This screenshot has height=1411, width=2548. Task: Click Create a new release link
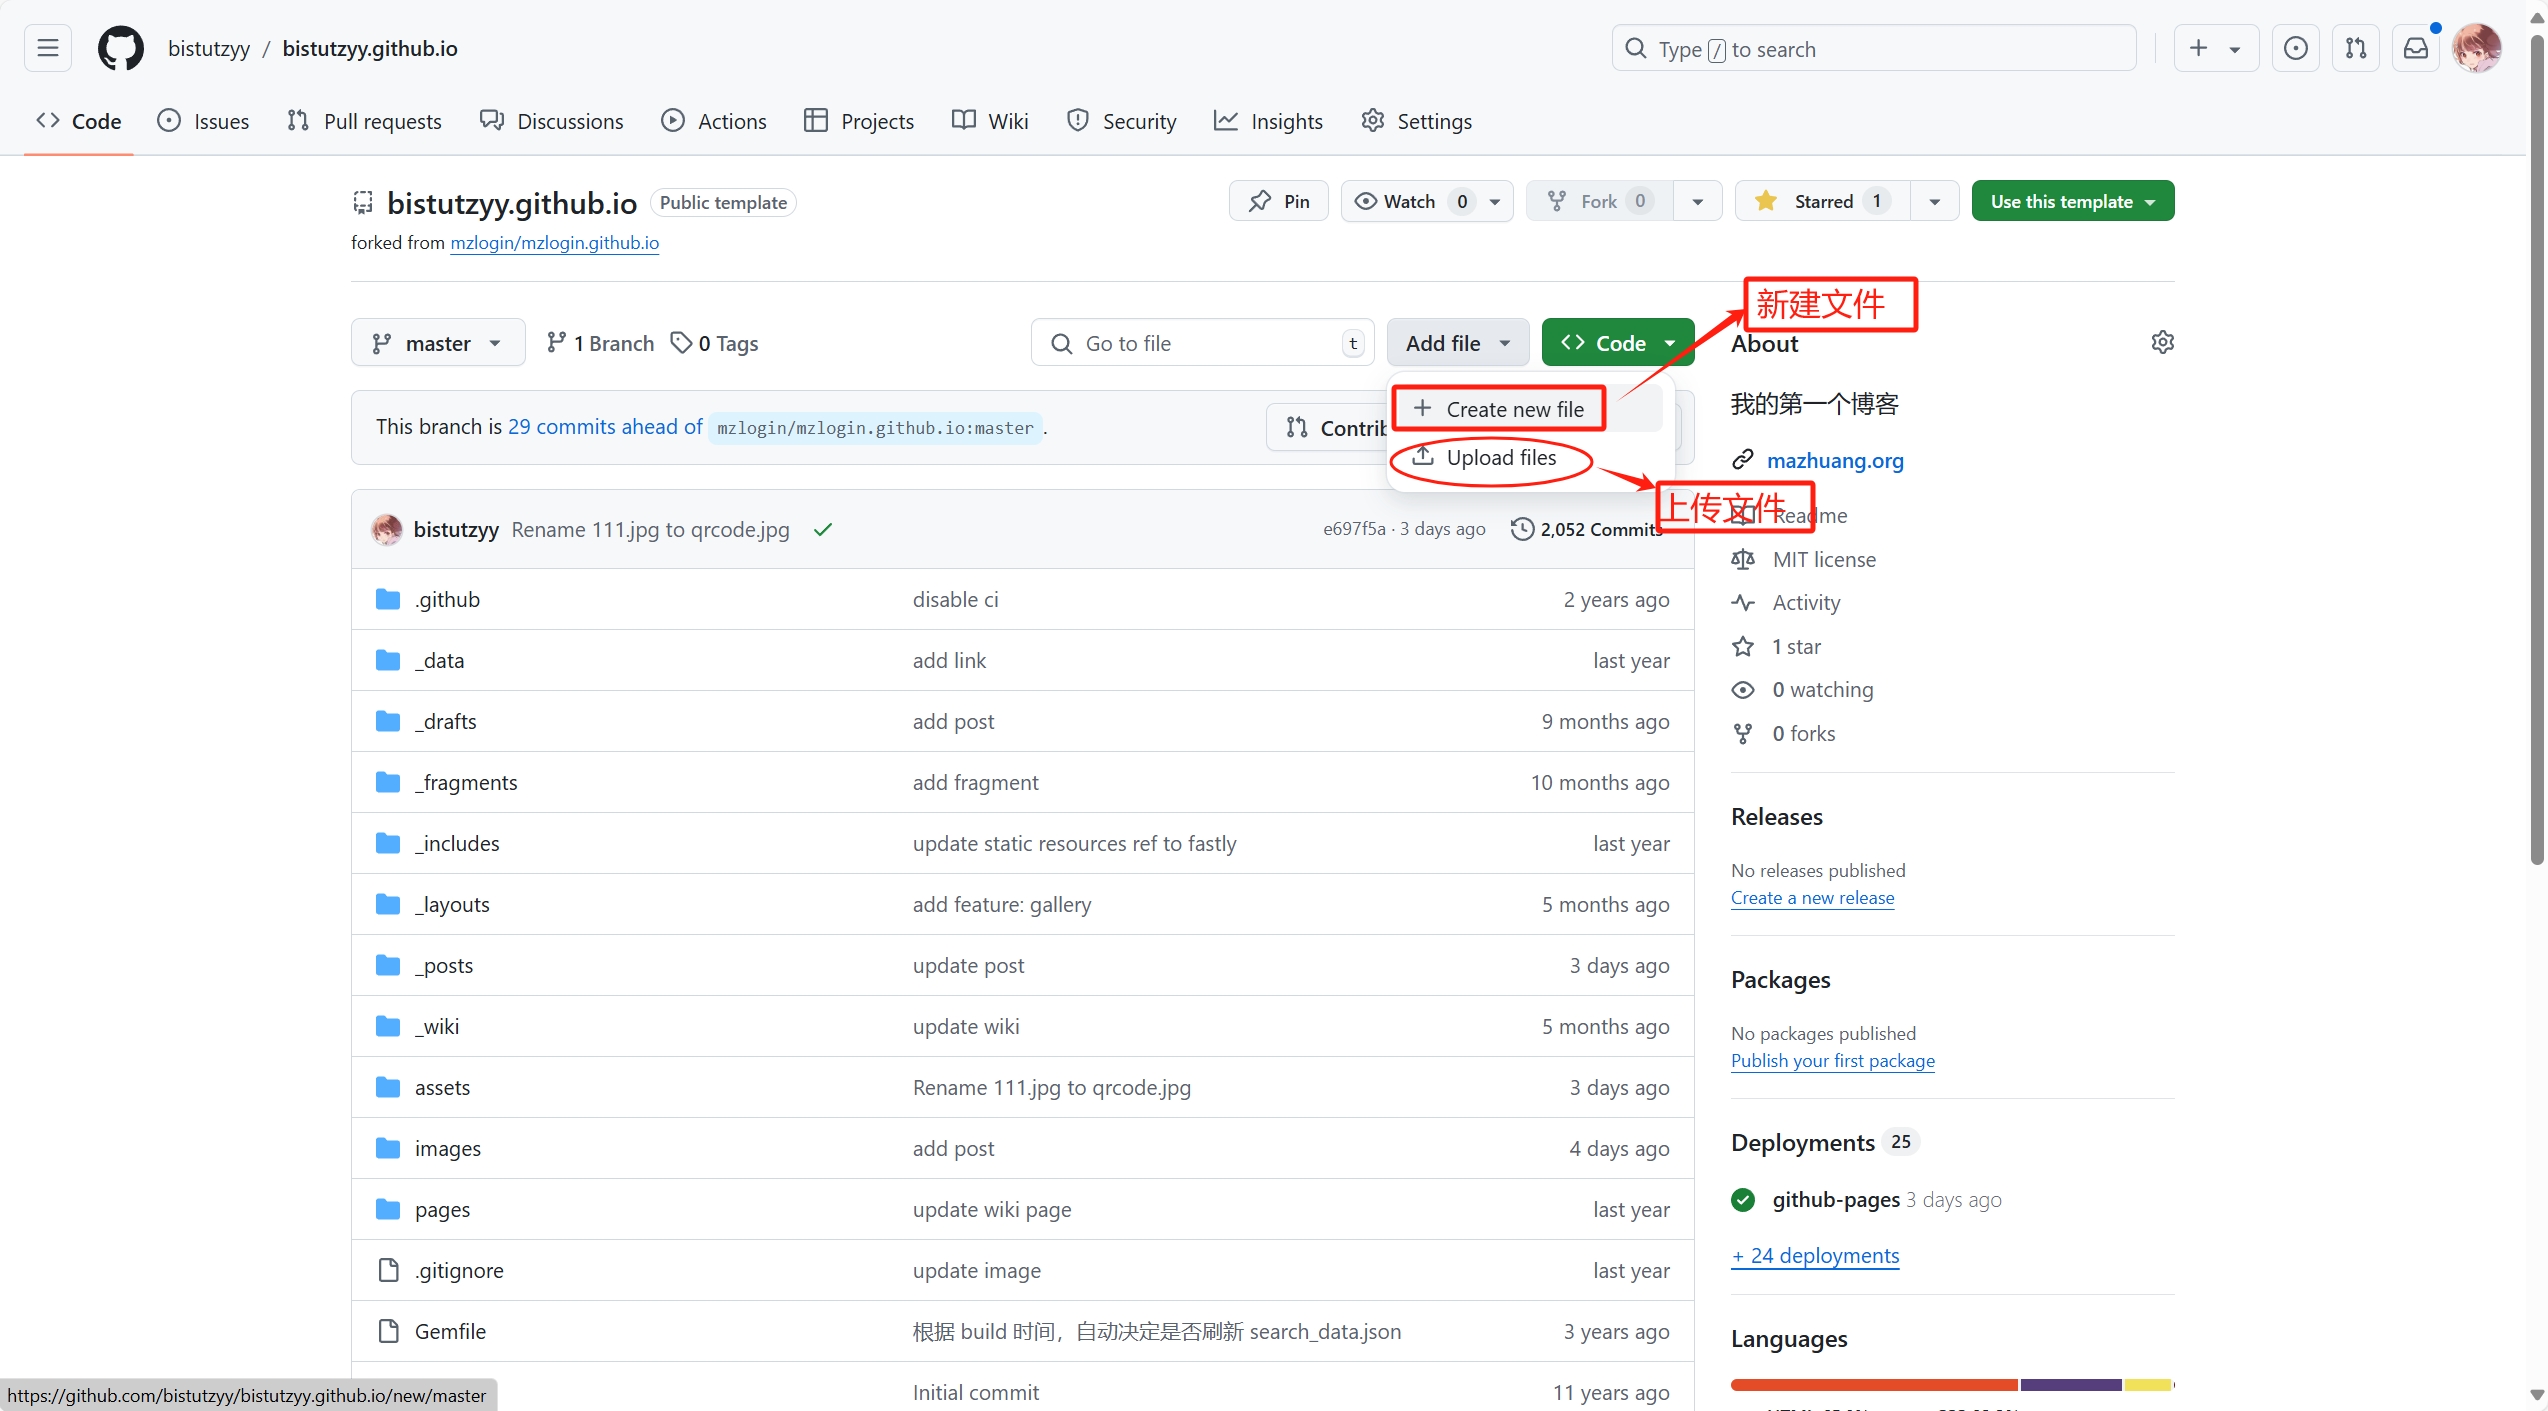pos(1812,897)
